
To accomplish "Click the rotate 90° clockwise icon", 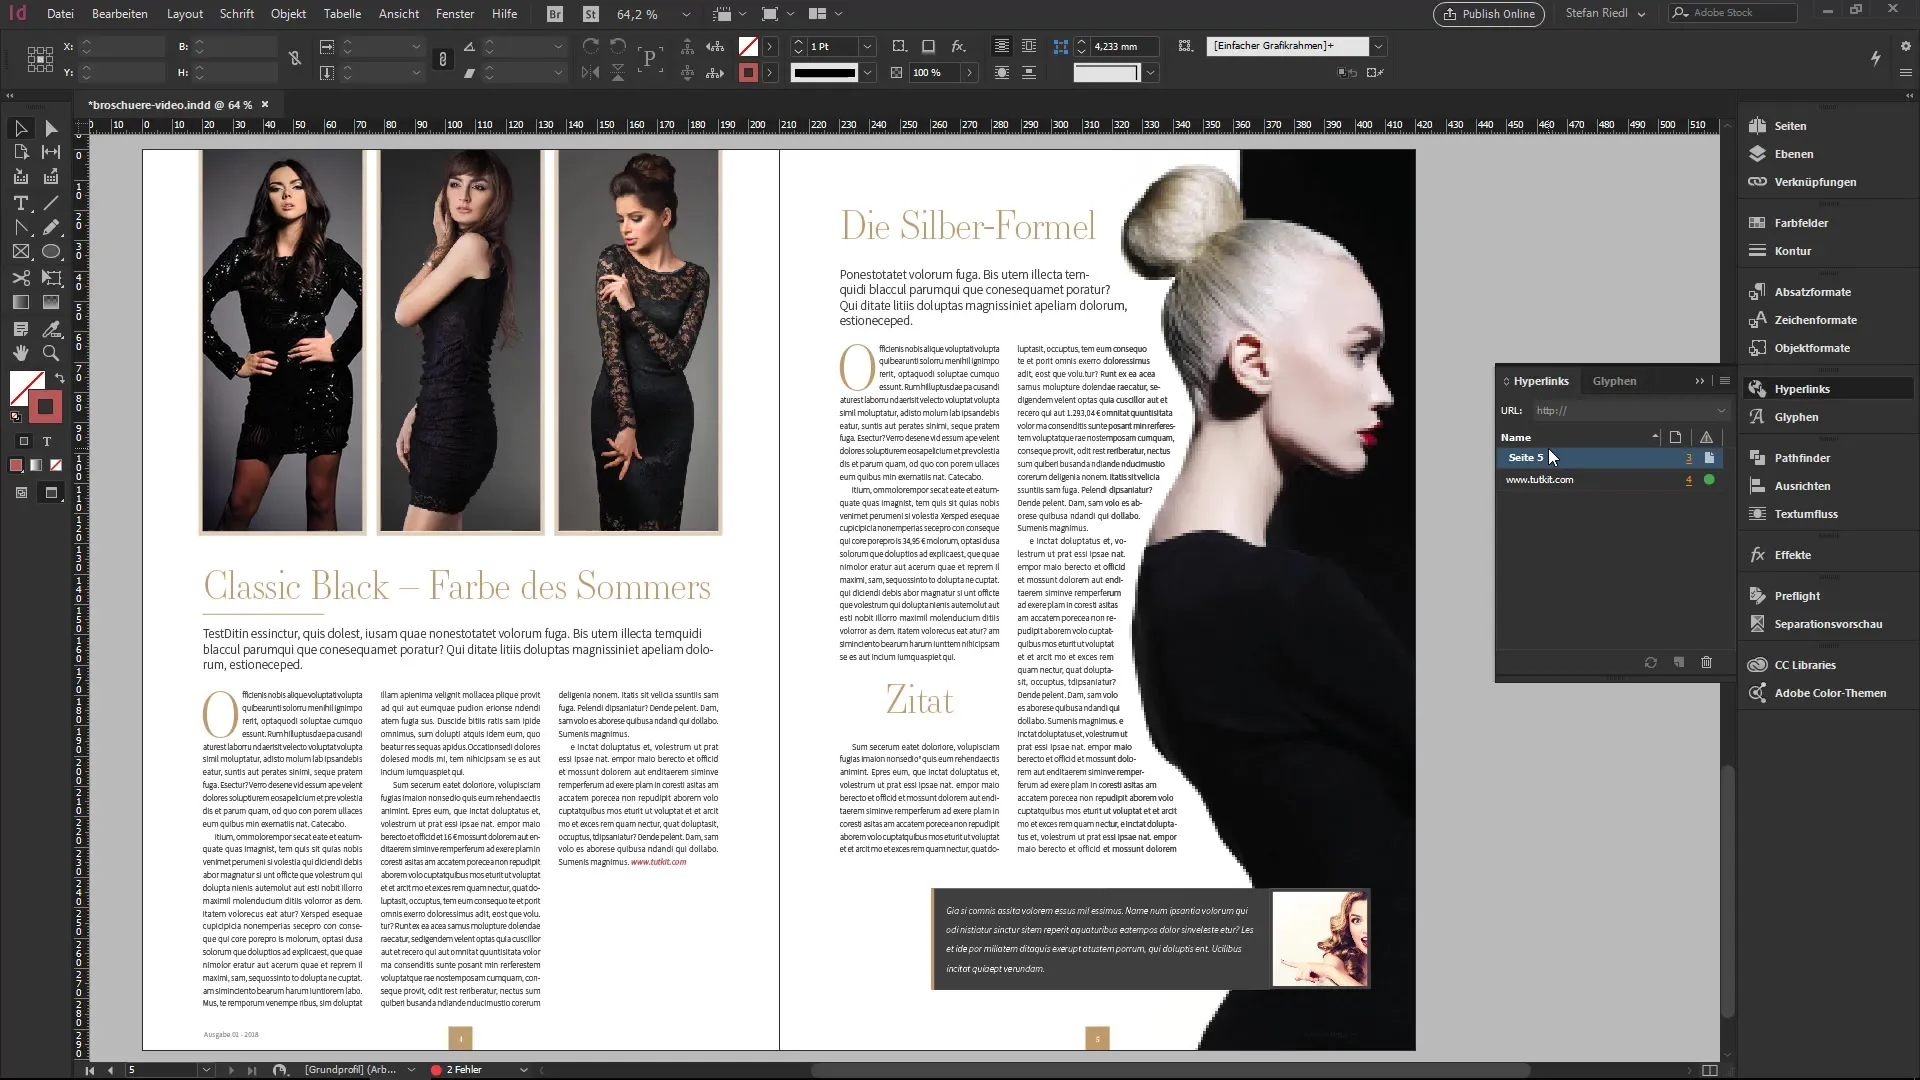I will (591, 46).
